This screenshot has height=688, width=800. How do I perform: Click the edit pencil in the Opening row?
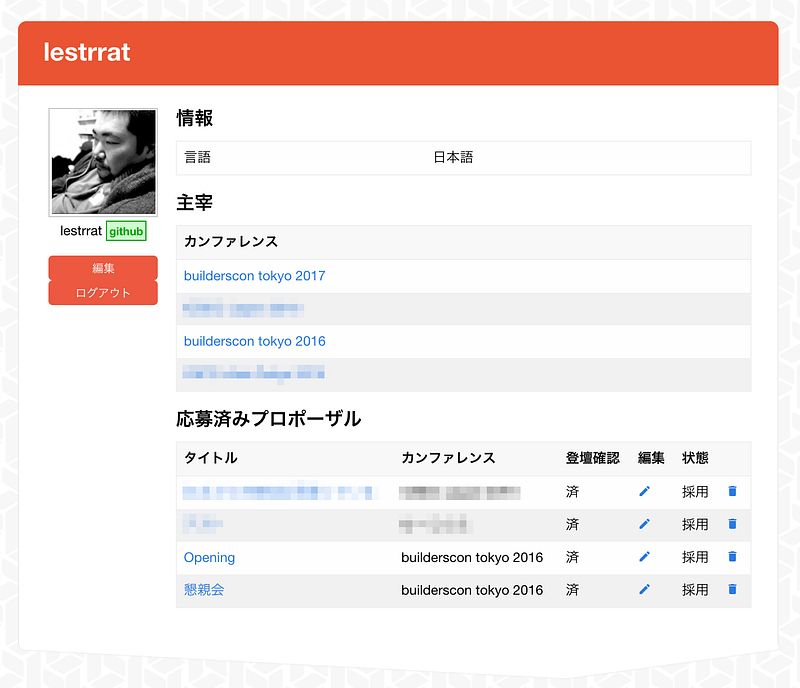pos(644,557)
